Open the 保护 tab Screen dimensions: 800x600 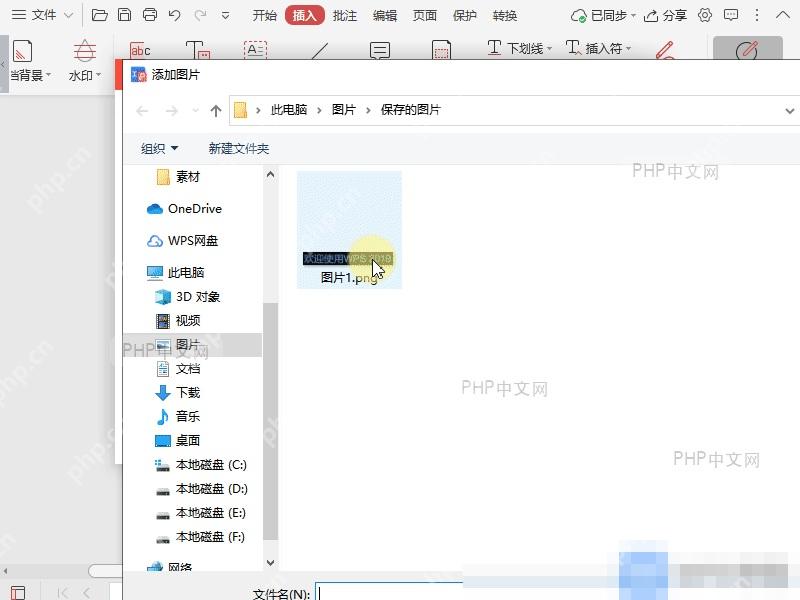465,15
